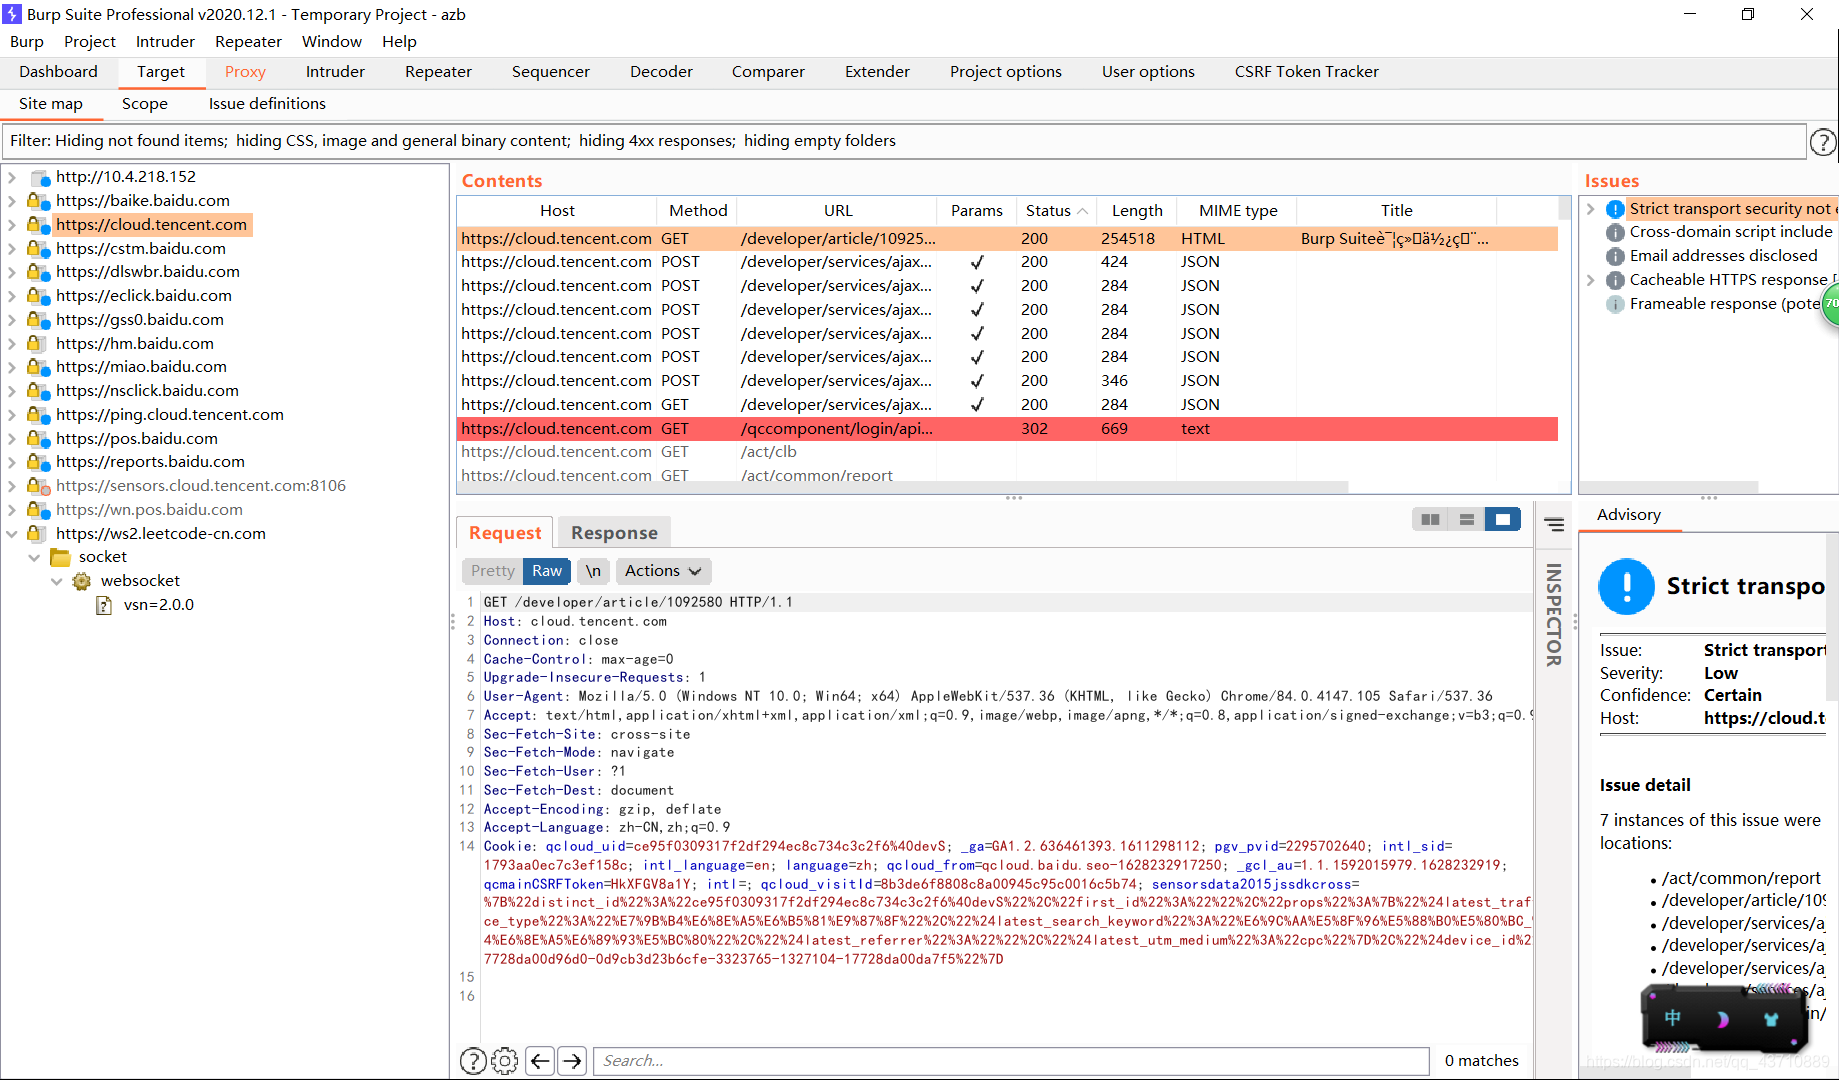
Task: Expand the https://baike.baidu.com tree node
Action: tap(12, 201)
